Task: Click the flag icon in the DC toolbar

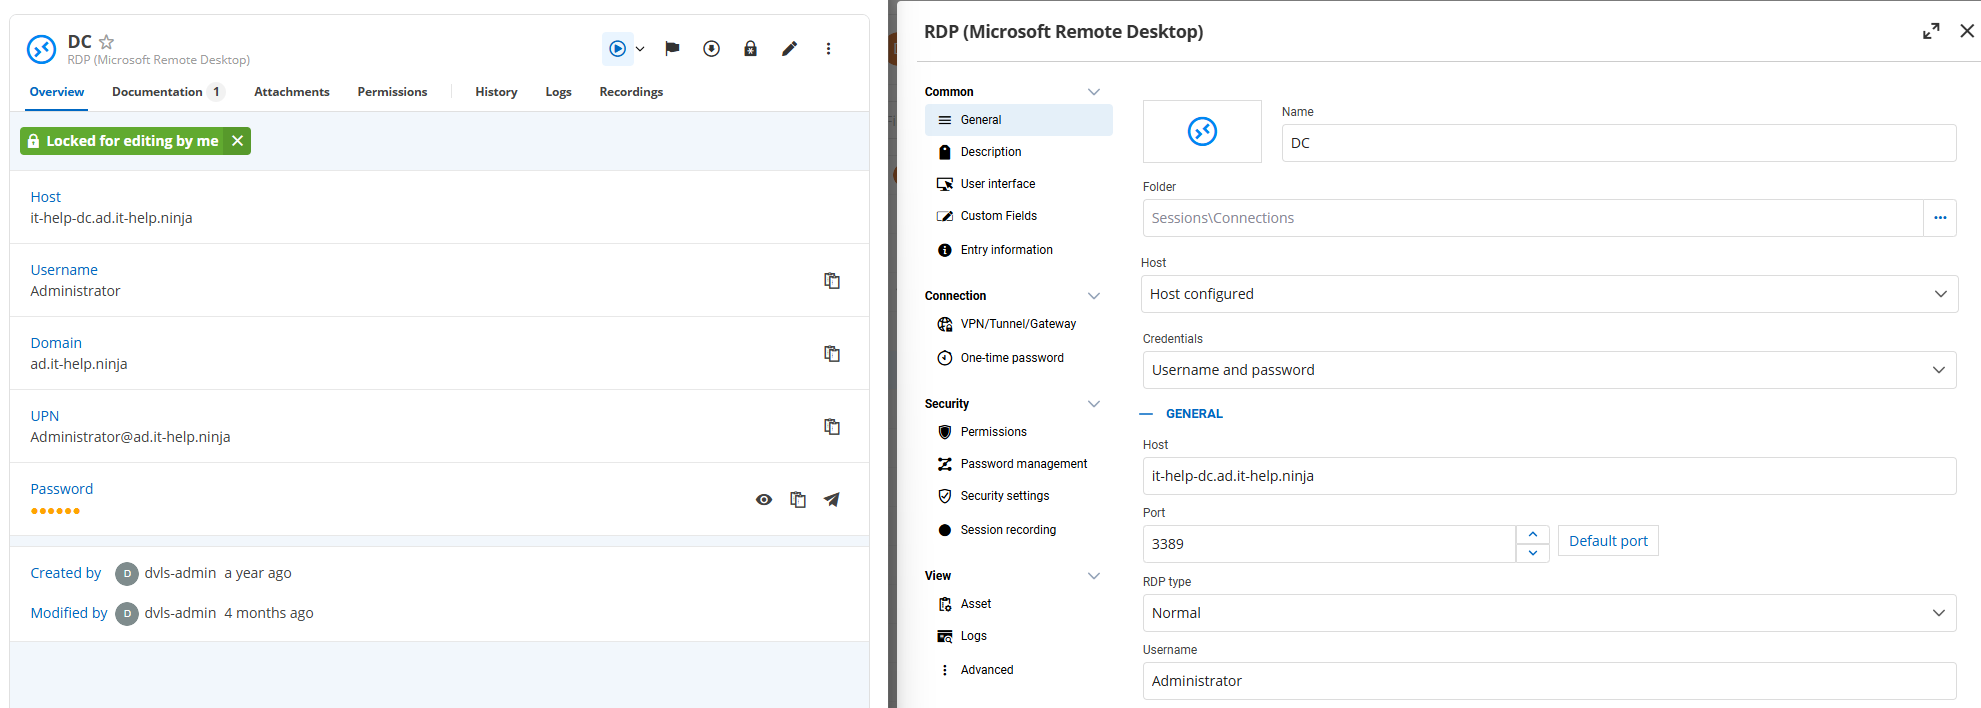Action: (x=672, y=48)
